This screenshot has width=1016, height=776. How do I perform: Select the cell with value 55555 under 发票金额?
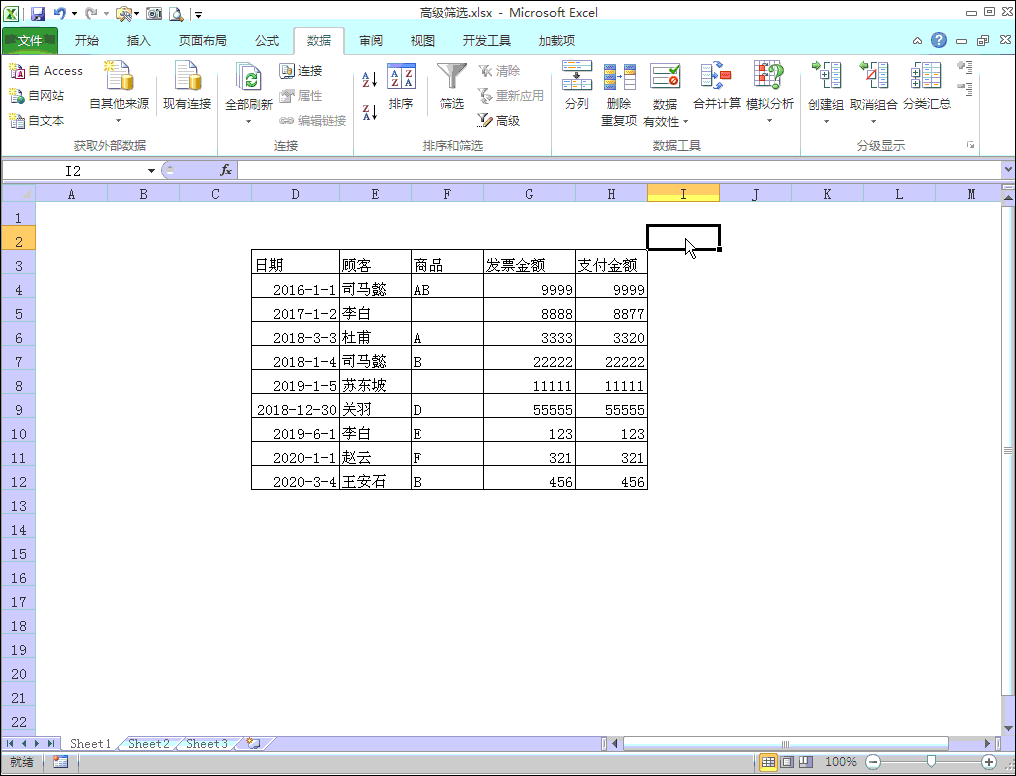(529, 409)
